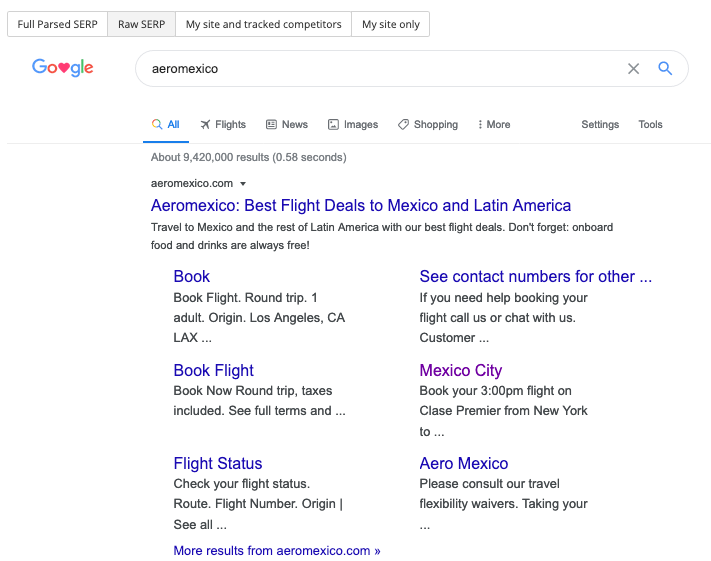Open the search Tools option

tap(650, 125)
